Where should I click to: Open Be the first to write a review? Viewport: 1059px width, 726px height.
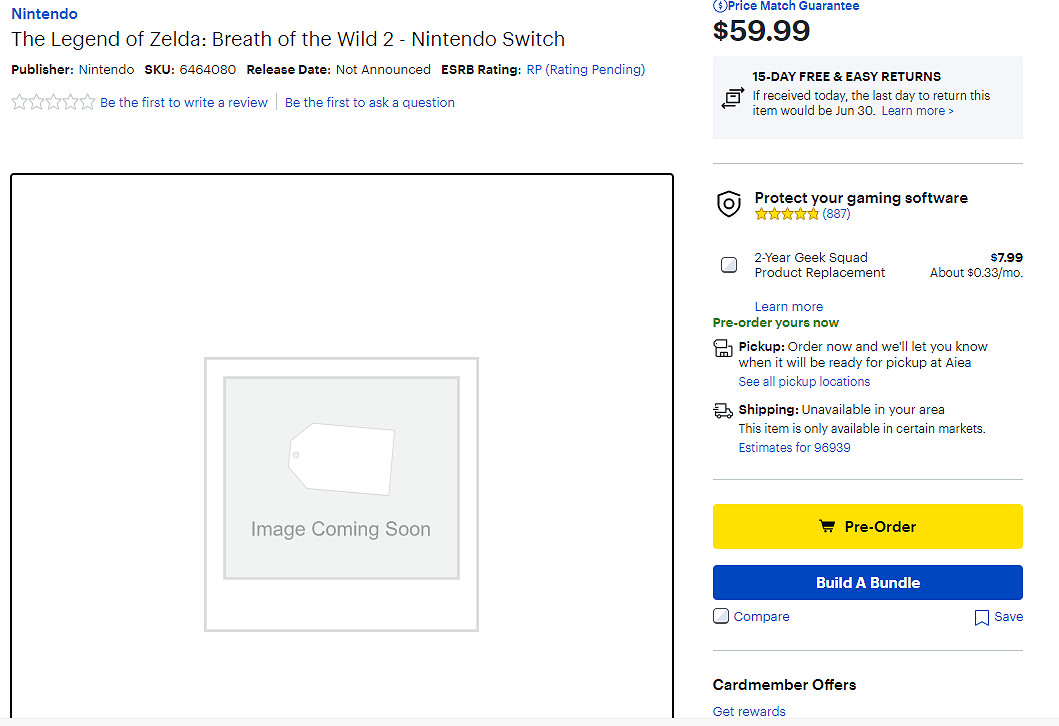(x=184, y=102)
